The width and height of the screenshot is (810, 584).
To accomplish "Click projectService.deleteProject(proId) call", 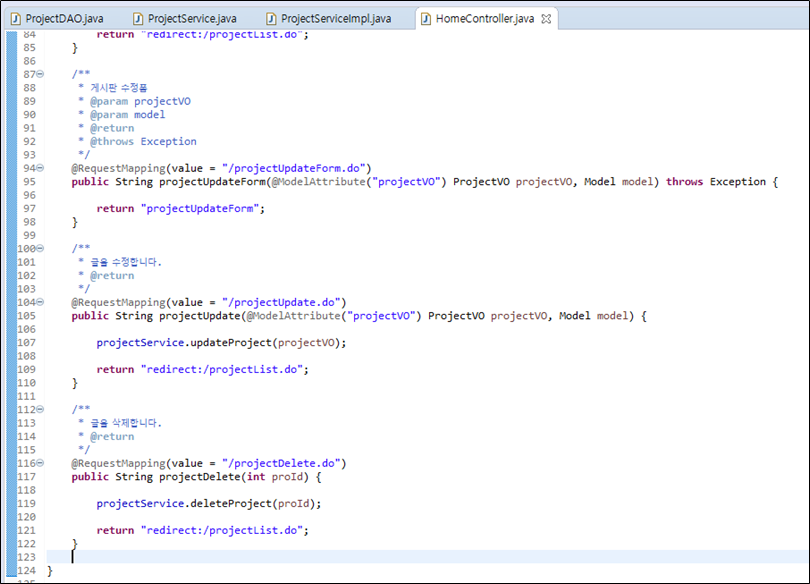I will pos(209,504).
